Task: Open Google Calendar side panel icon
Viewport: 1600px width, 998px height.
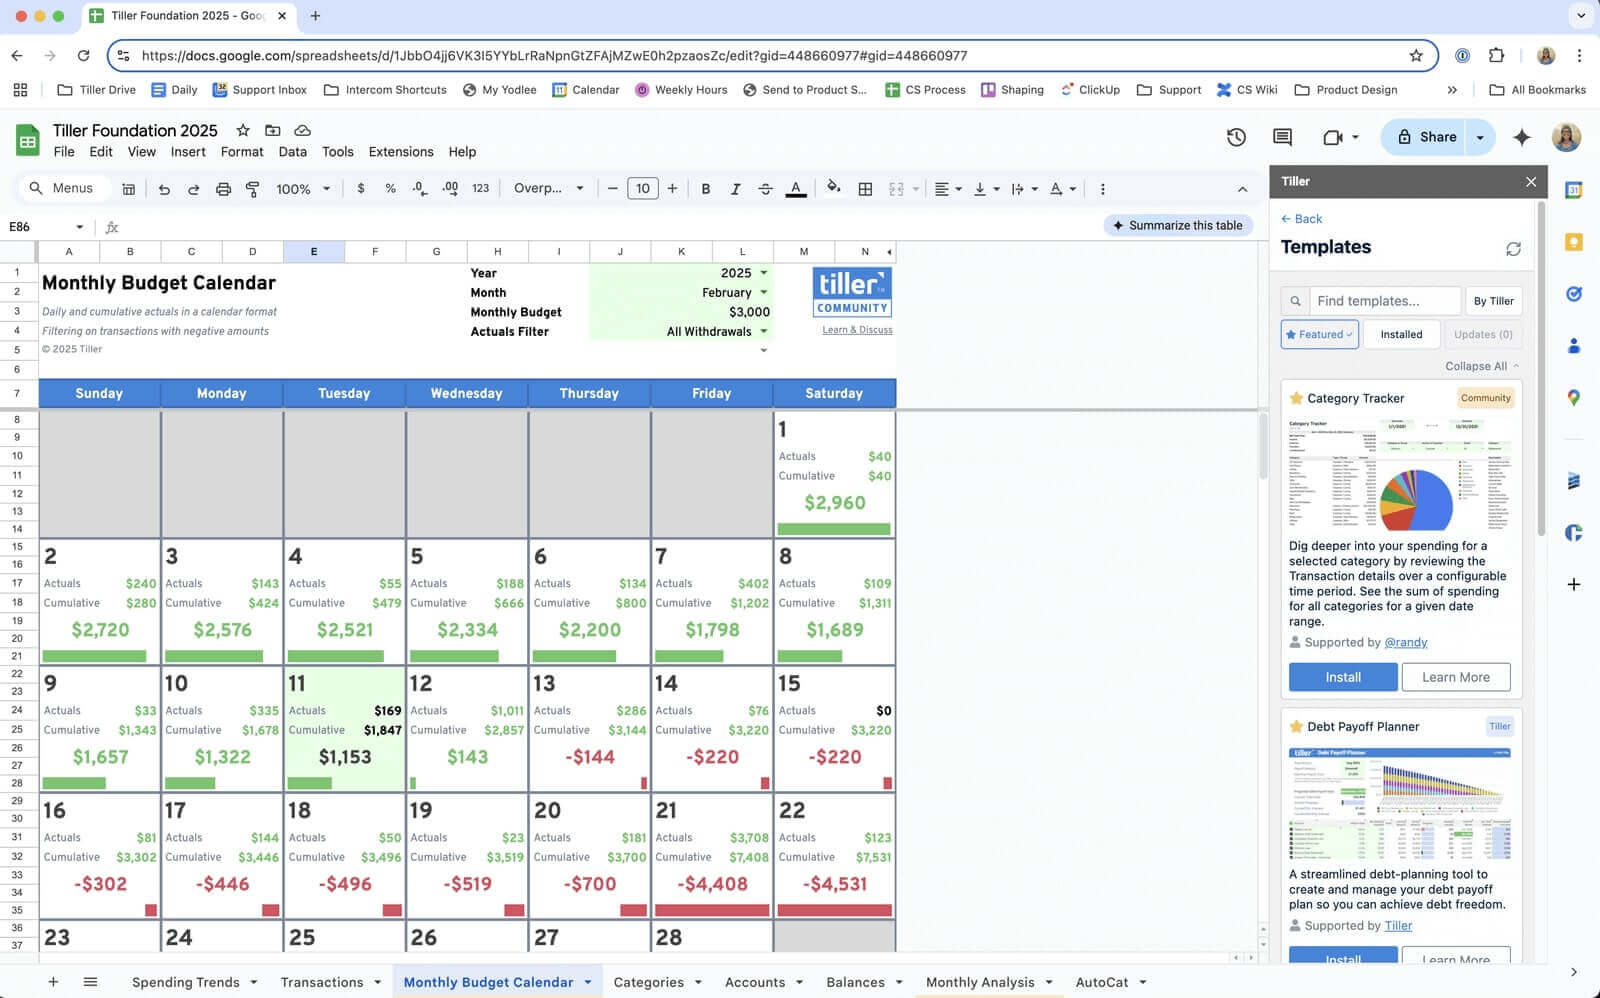Action: 1574,189
